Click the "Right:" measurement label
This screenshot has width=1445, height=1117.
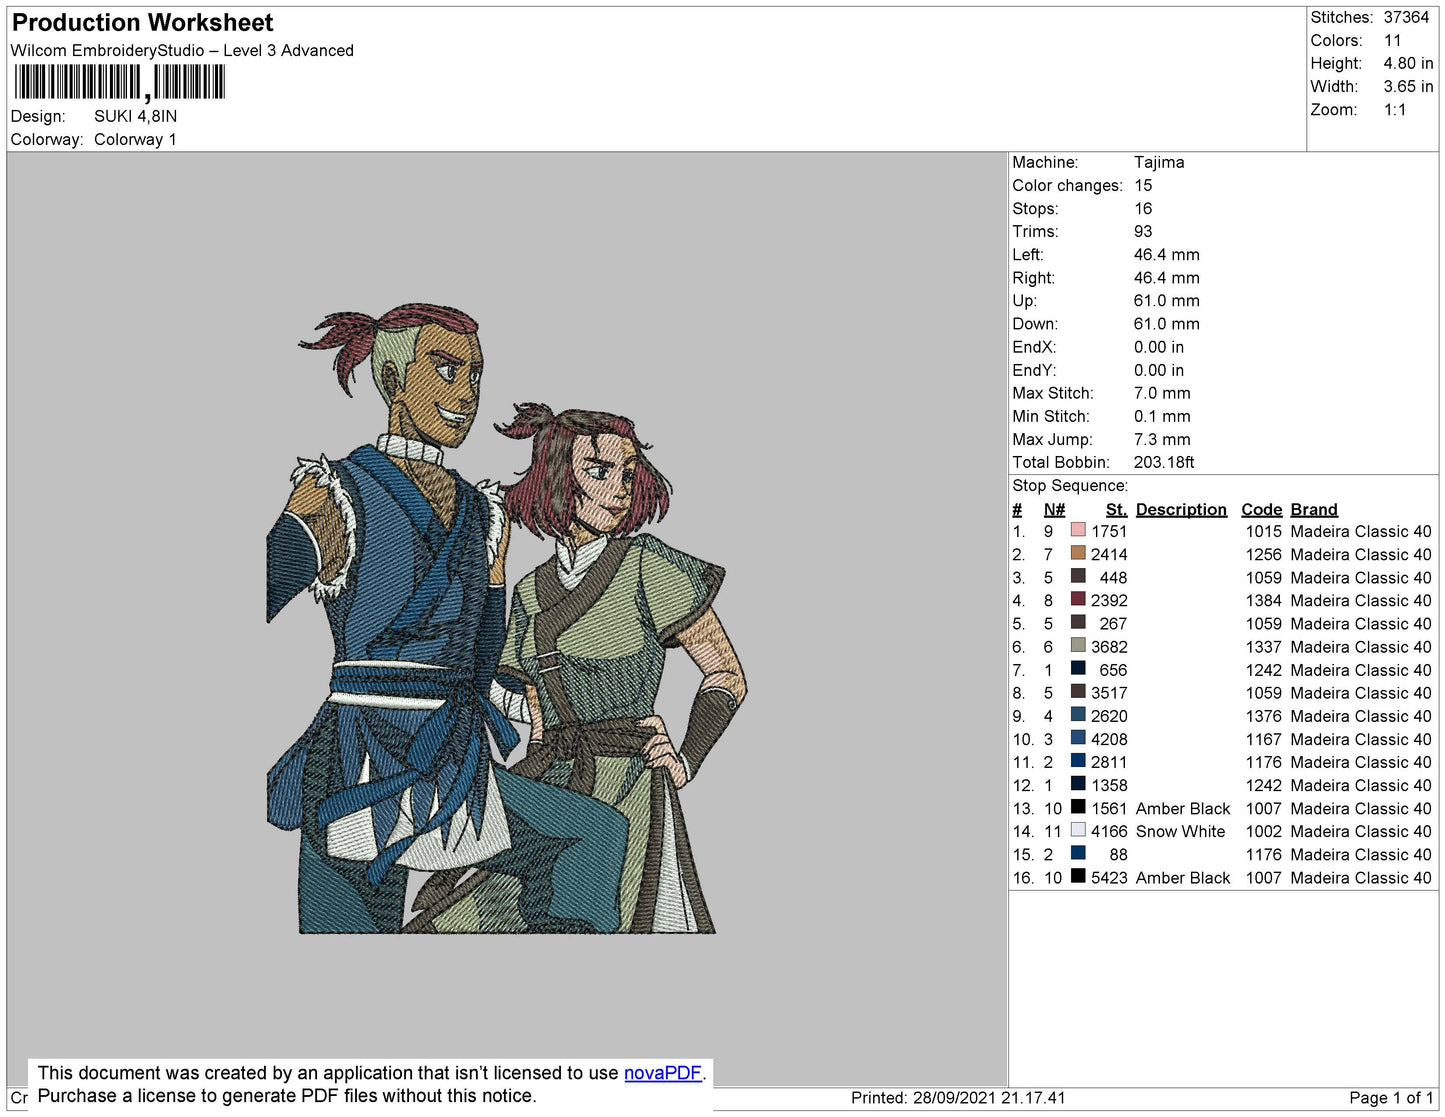coord(1033,278)
